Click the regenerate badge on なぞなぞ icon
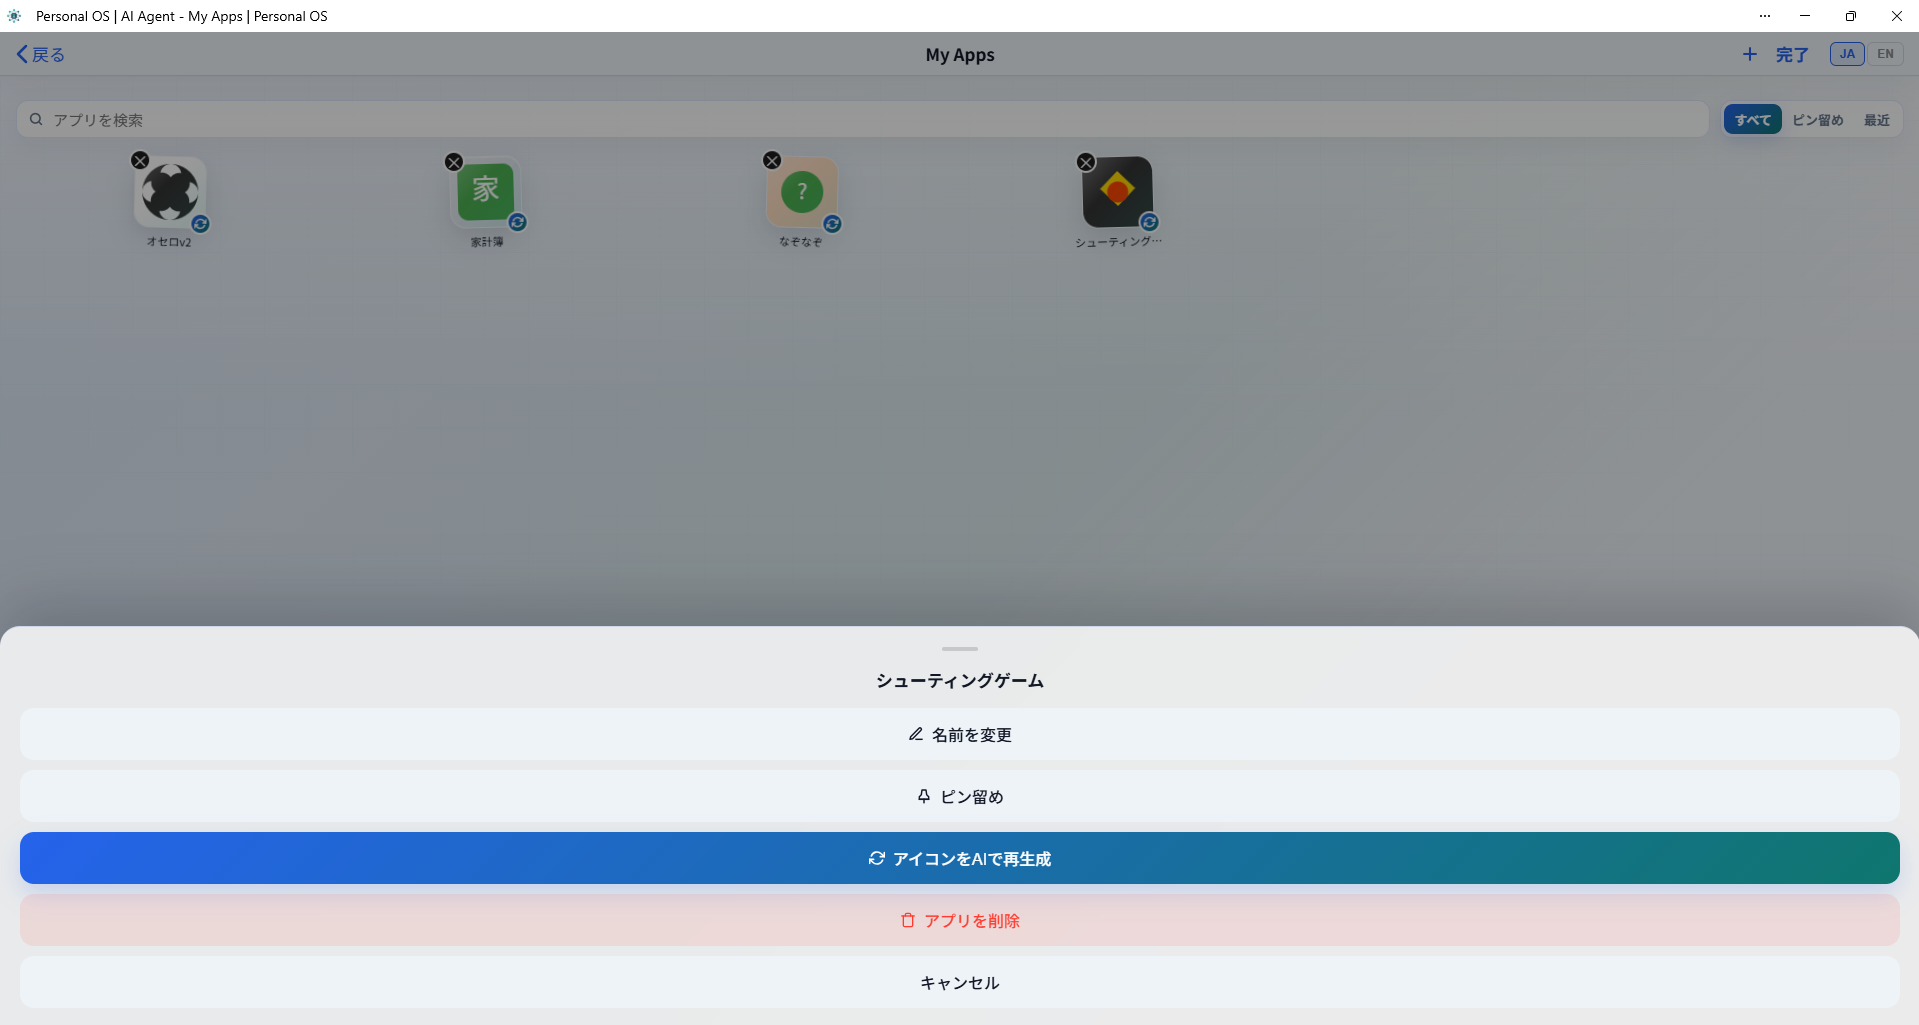This screenshot has height=1025, width=1919. tap(832, 224)
